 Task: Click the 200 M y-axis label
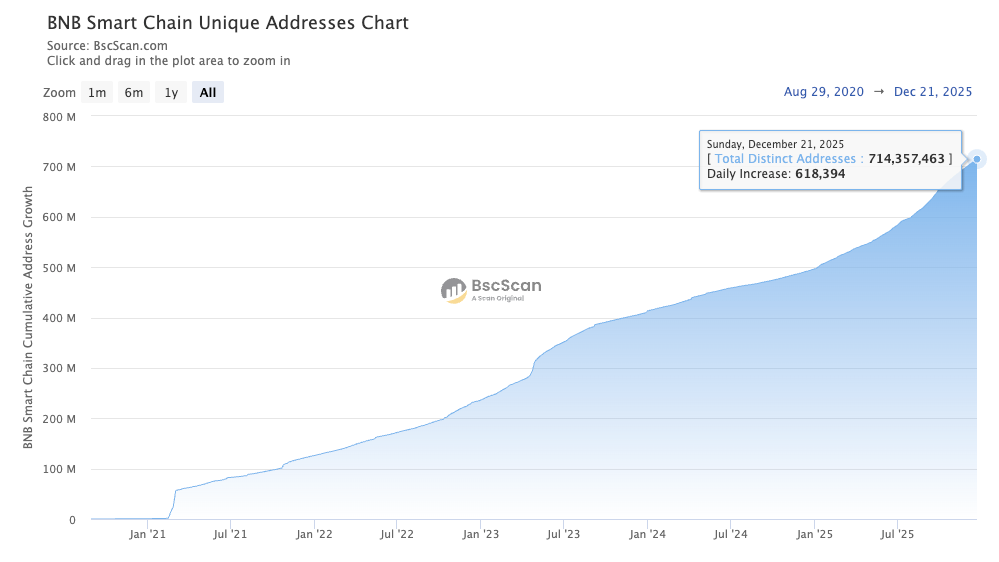(x=59, y=419)
